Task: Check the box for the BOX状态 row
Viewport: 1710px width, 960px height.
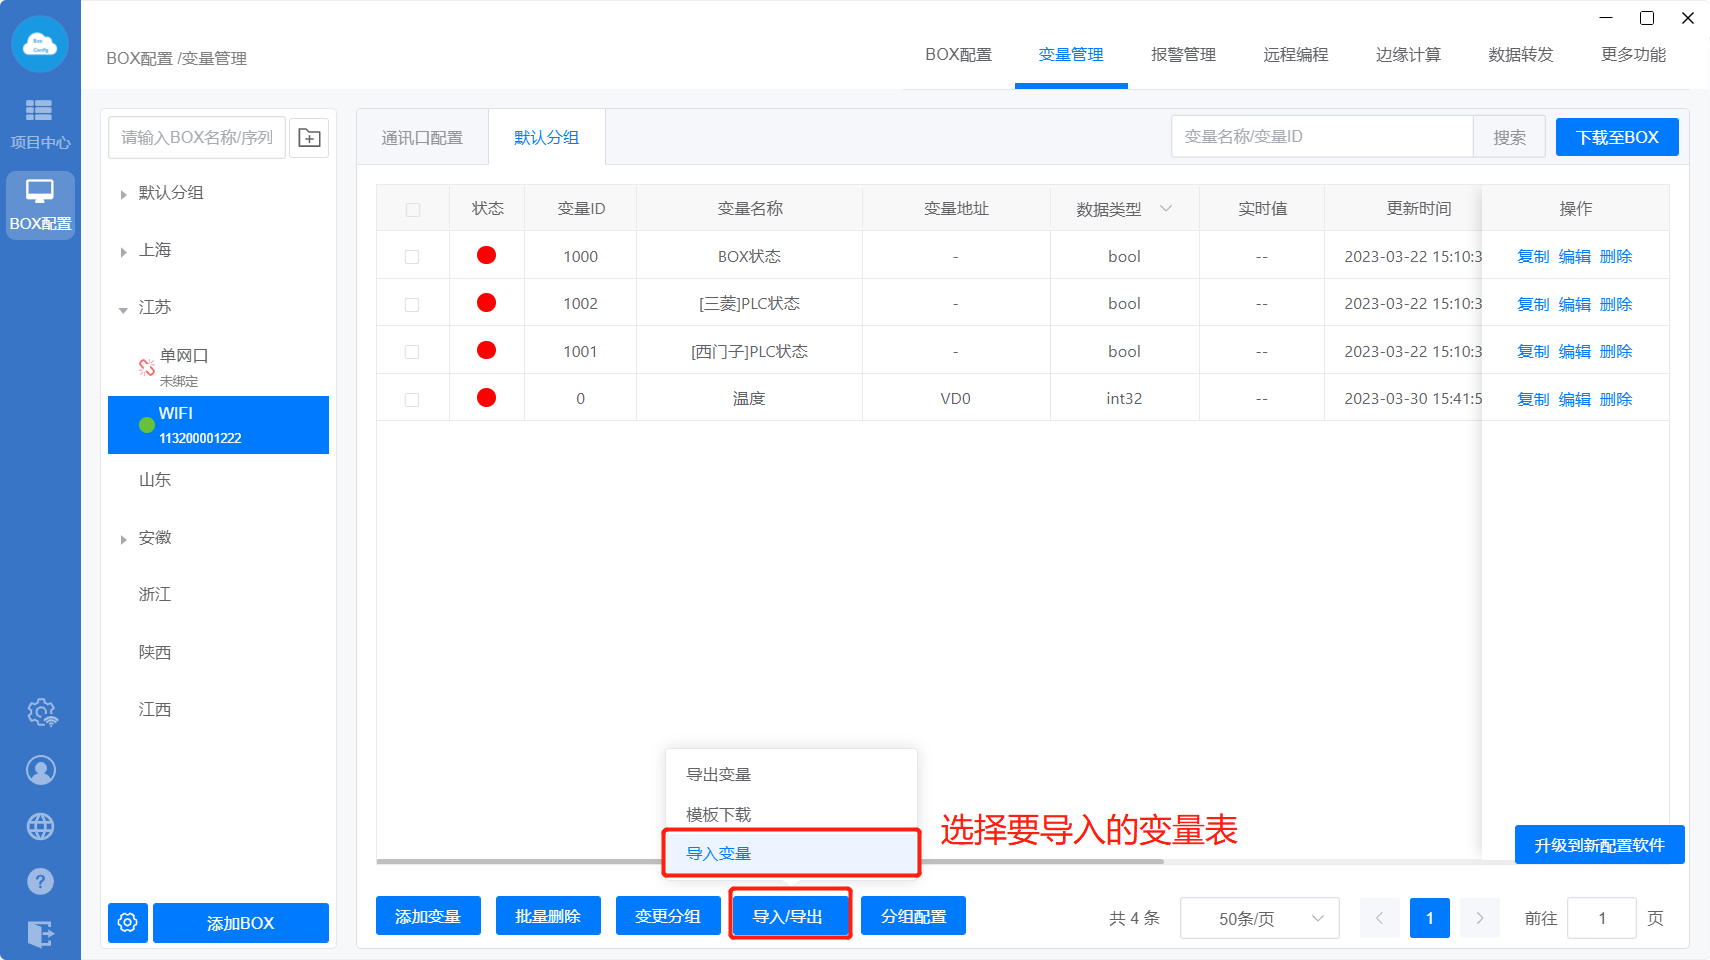Action: point(412,257)
